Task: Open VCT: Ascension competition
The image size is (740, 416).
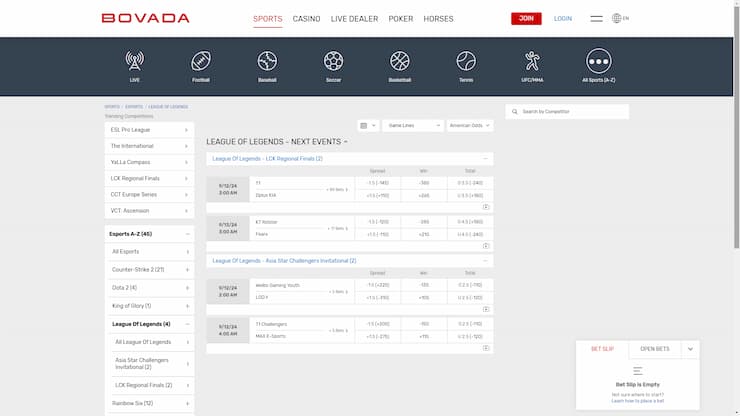Action: coord(149,211)
